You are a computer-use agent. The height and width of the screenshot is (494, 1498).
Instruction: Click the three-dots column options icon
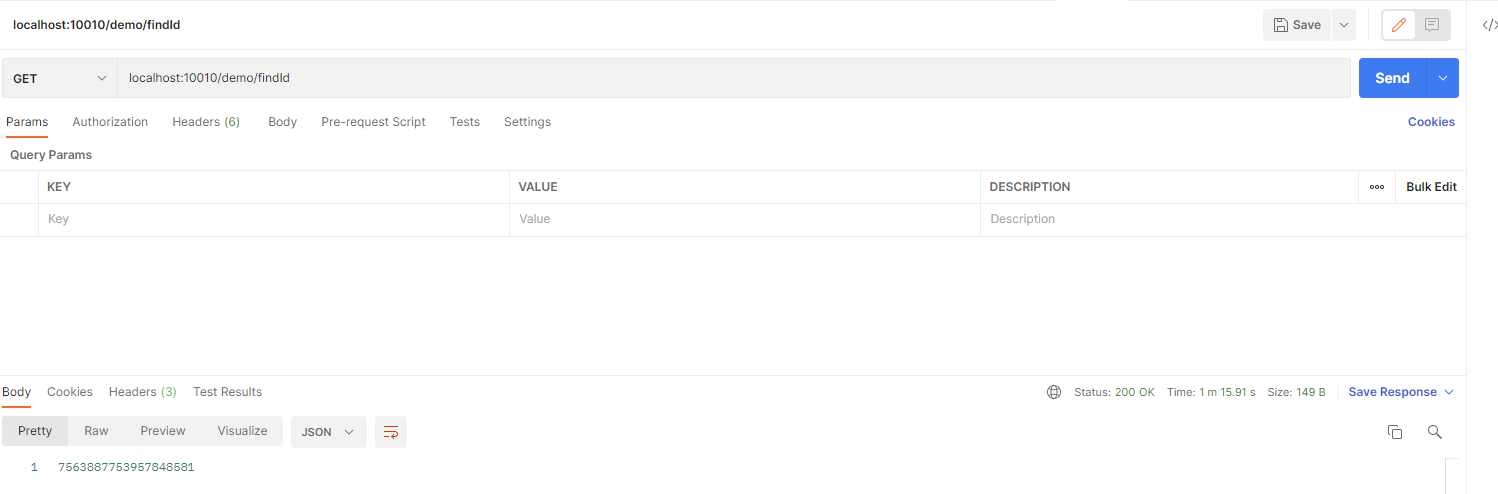tap(1377, 187)
